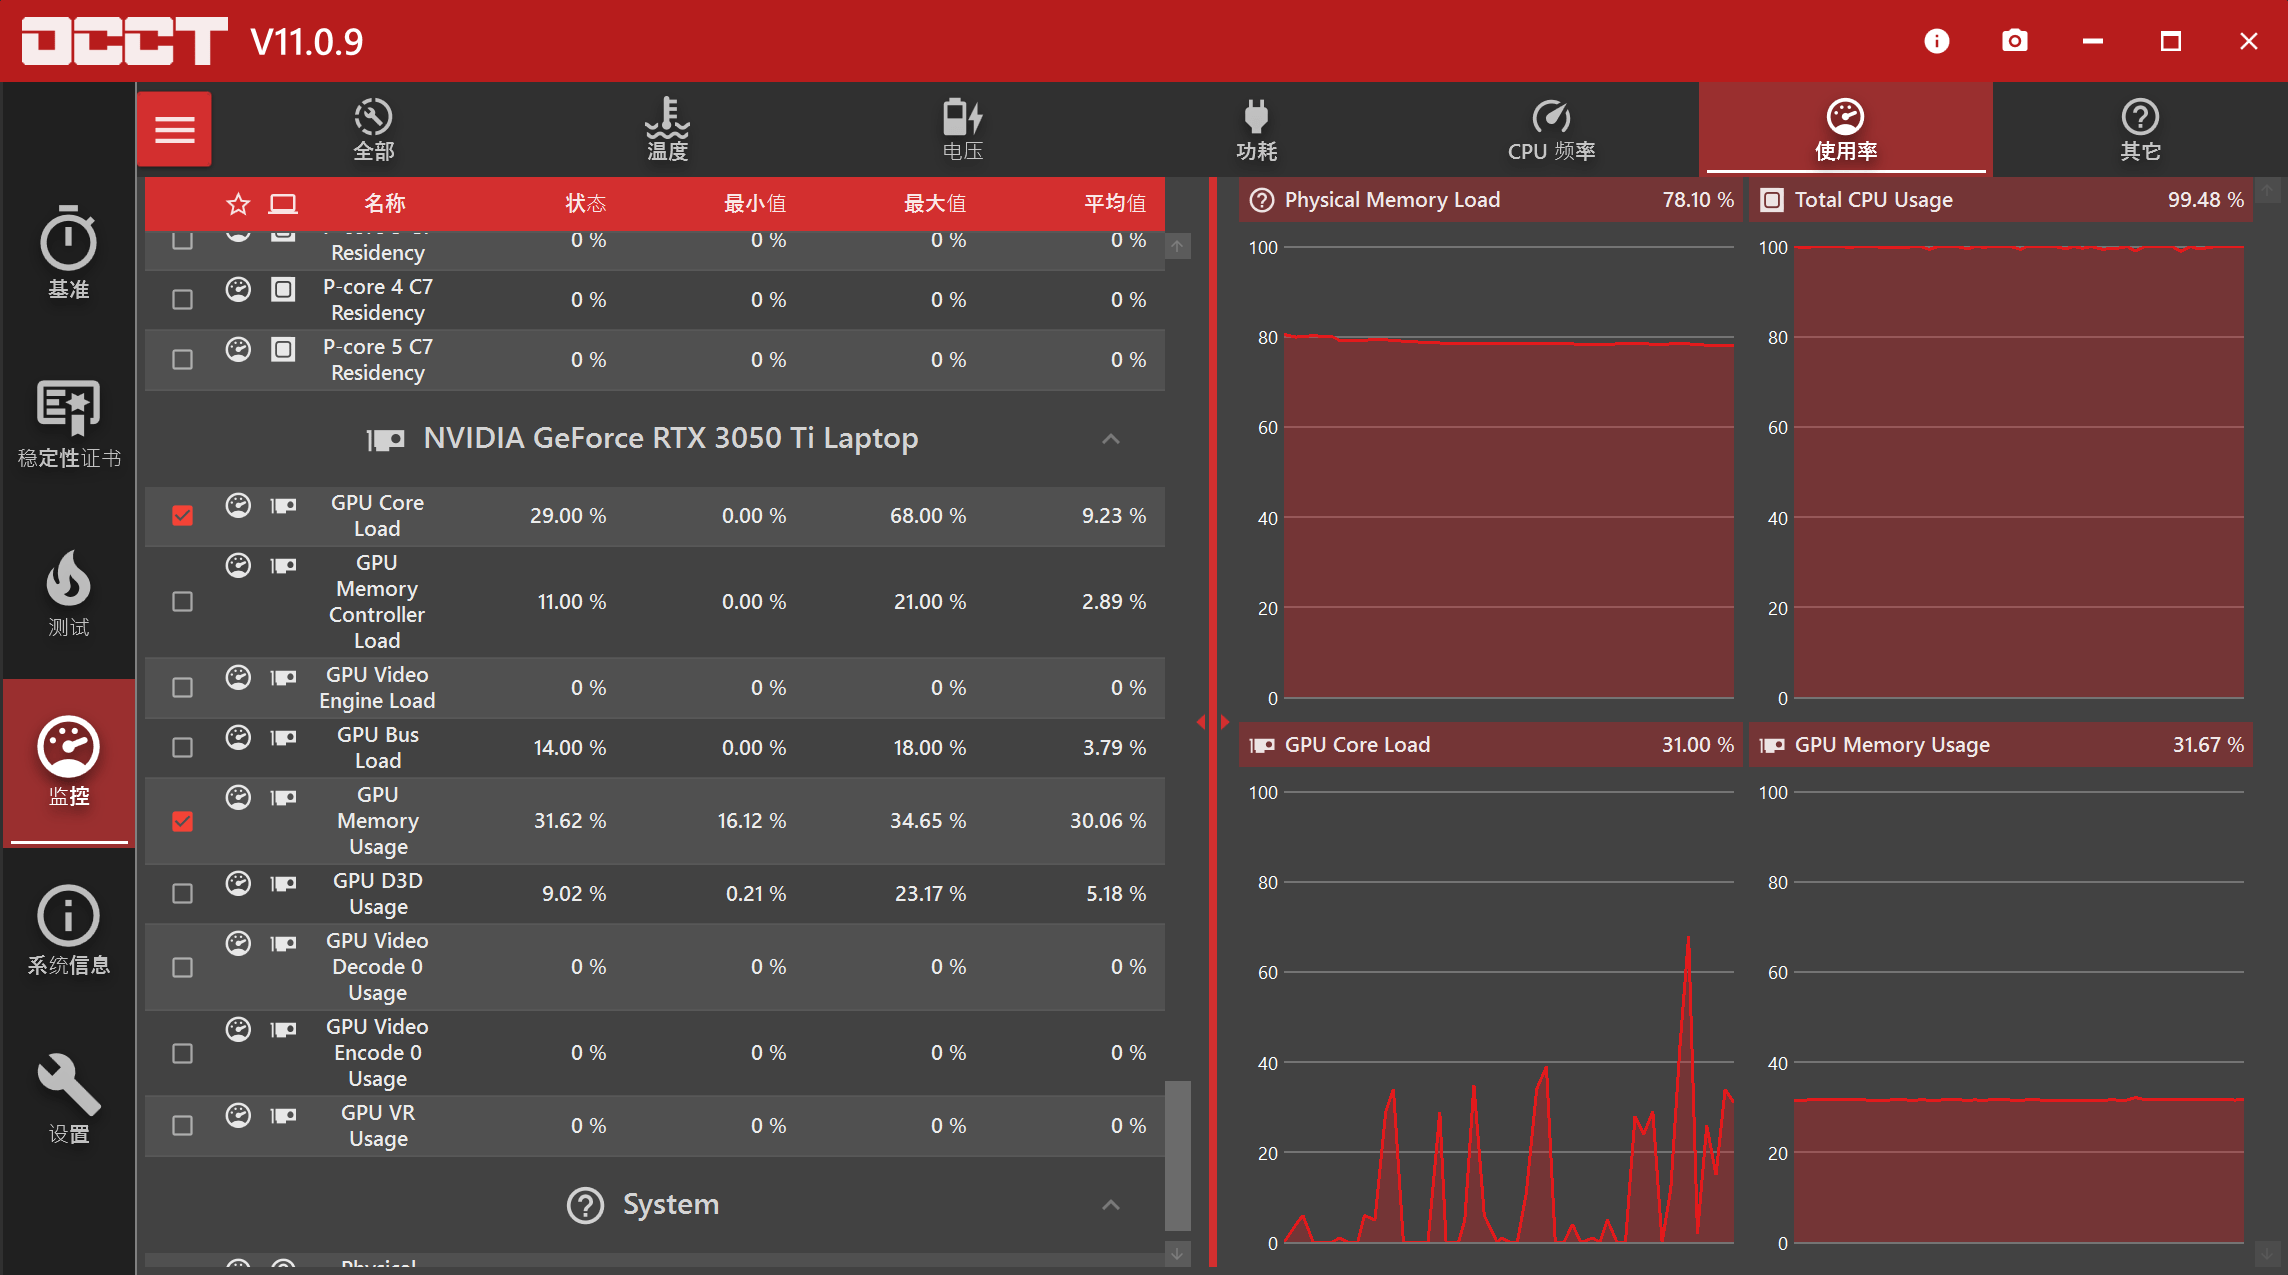Check the GPU Video Encode 0 Usage checkbox
Image resolution: width=2288 pixels, height=1275 pixels.
[182, 1053]
